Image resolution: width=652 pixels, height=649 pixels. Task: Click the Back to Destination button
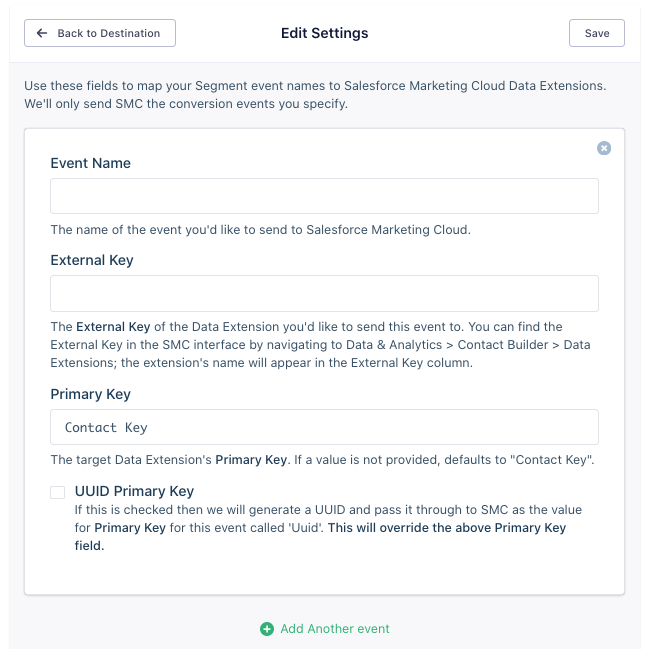click(x=100, y=33)
